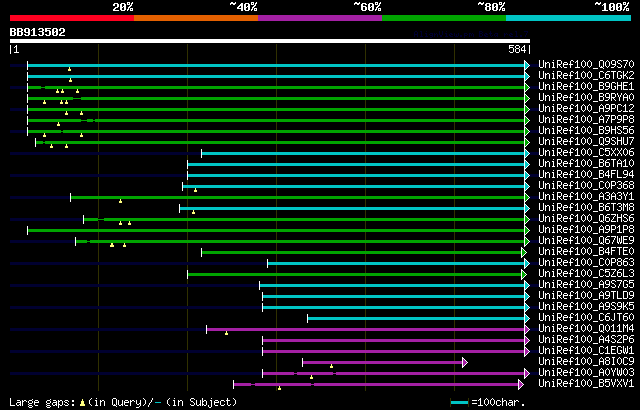The height and width of the screenshot is (410, 640).
Task: Click the cyan 100char scale bar
Action: pyautogui.click(x=459, y=403)
